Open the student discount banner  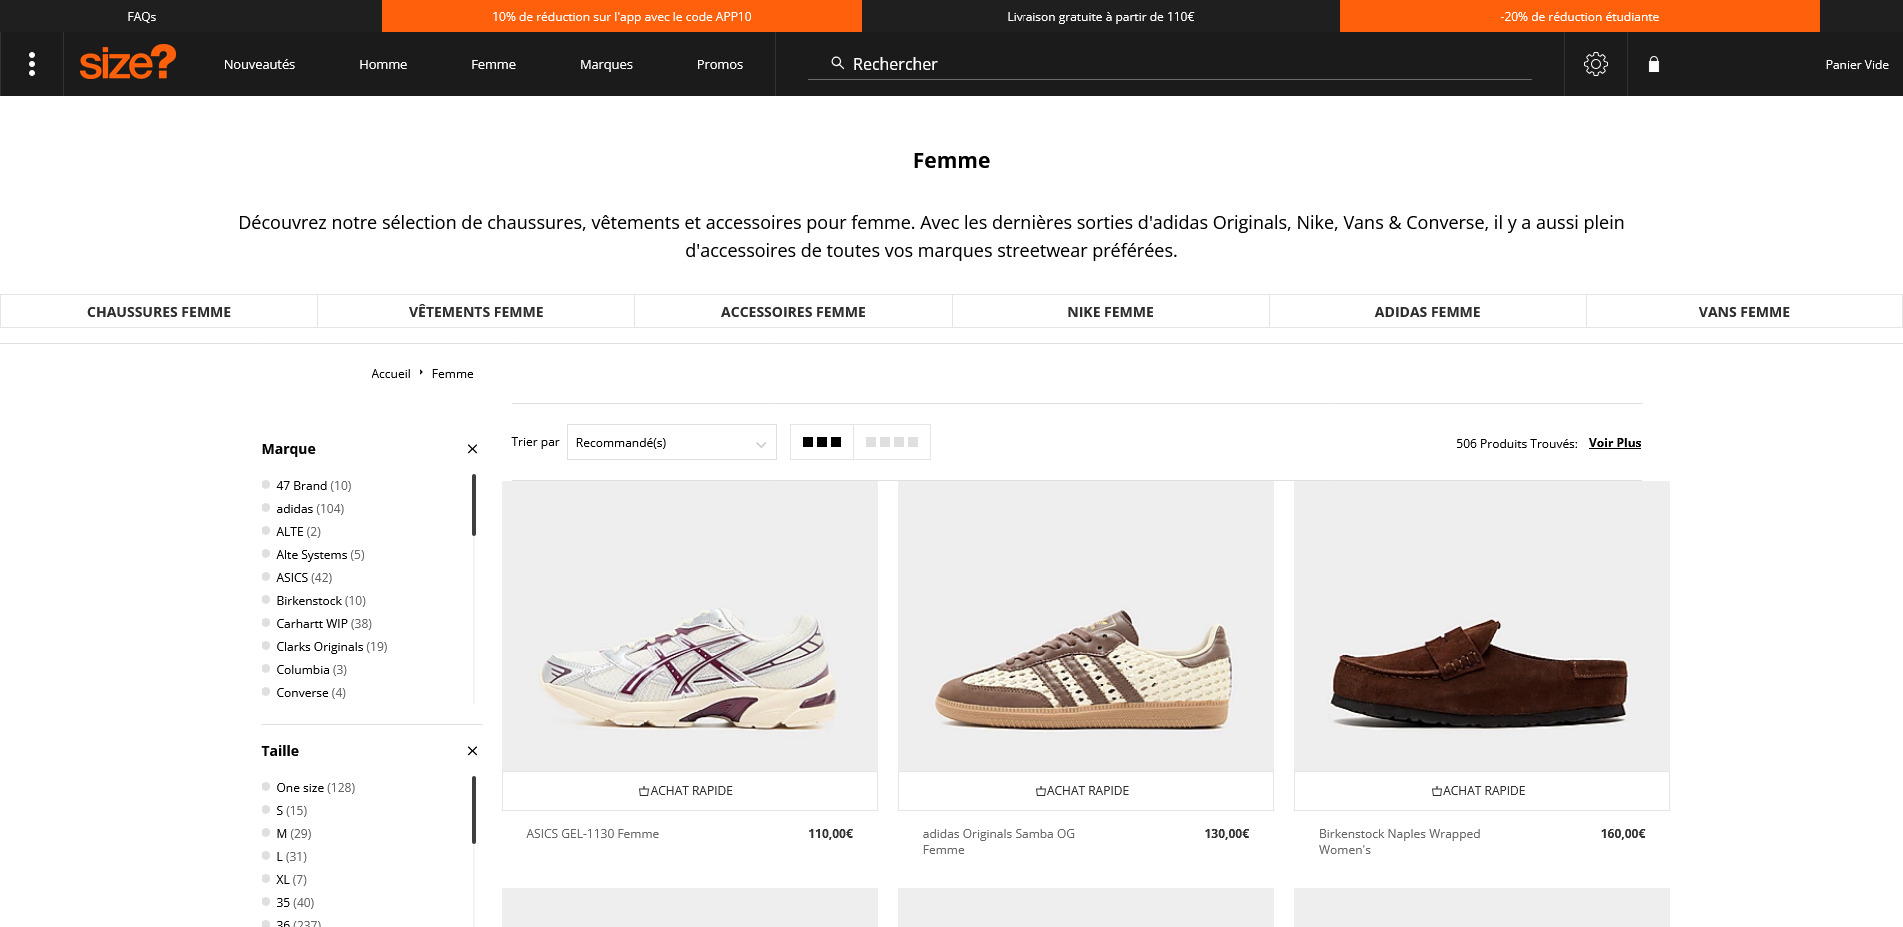pyautogui.click(x=1580, y=16)
